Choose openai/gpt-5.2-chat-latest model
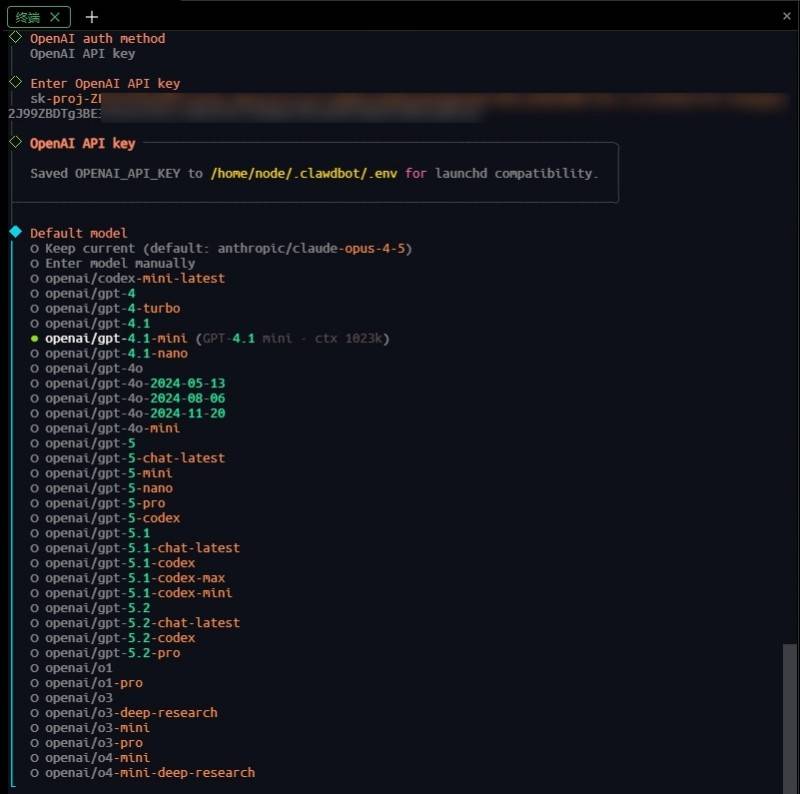The image size is (800, 794). click(135, 623)
